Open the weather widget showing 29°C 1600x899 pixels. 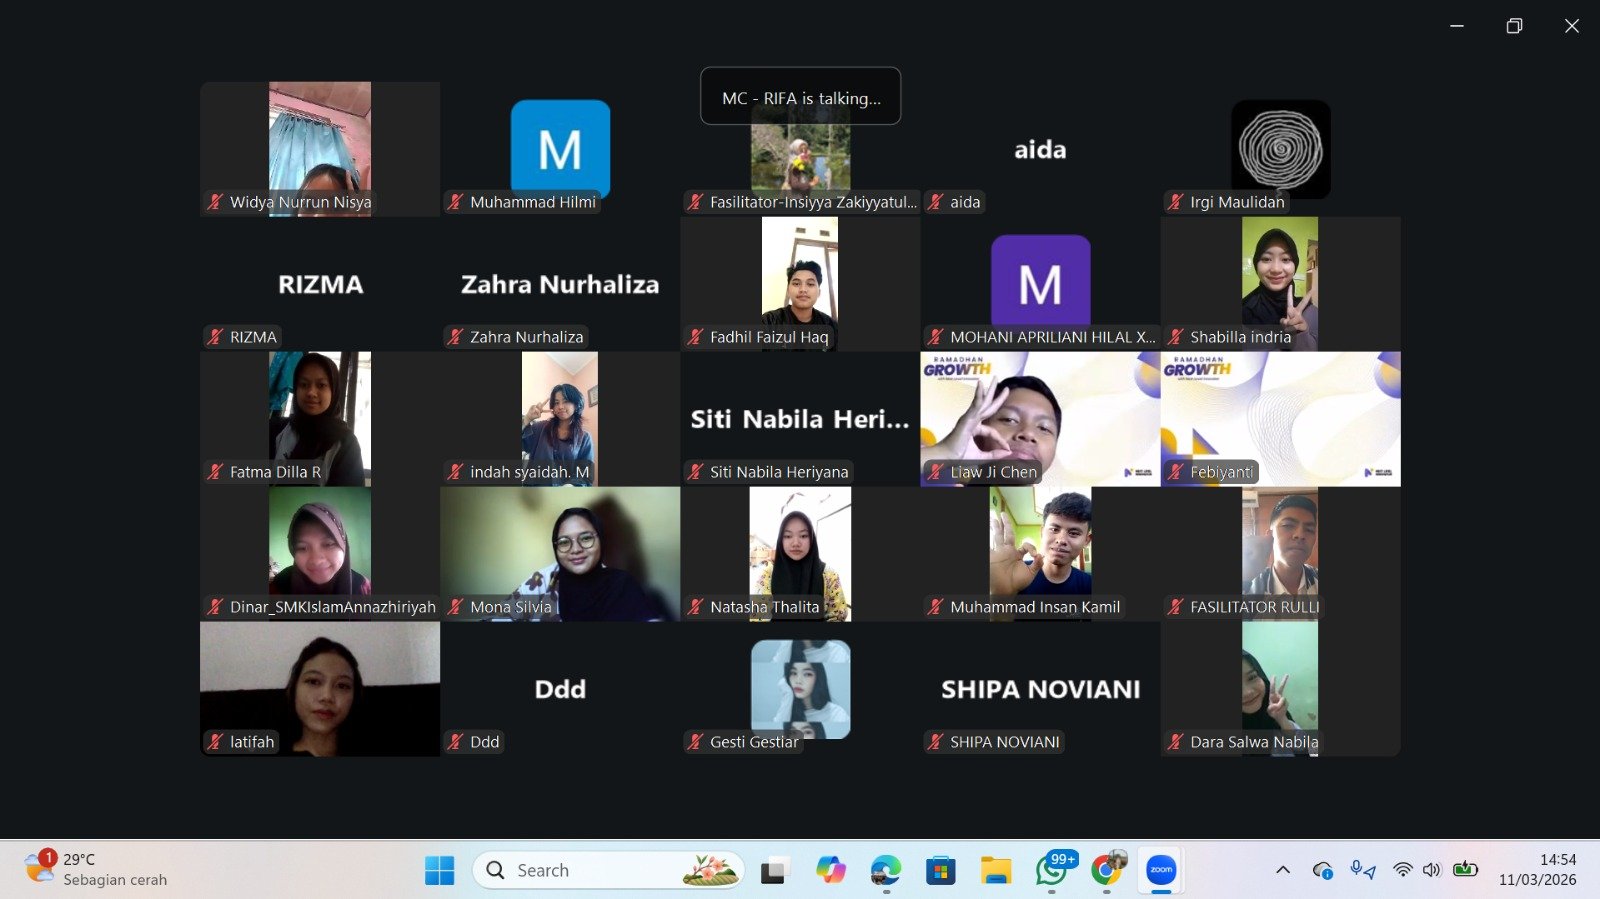coord(95,869)
